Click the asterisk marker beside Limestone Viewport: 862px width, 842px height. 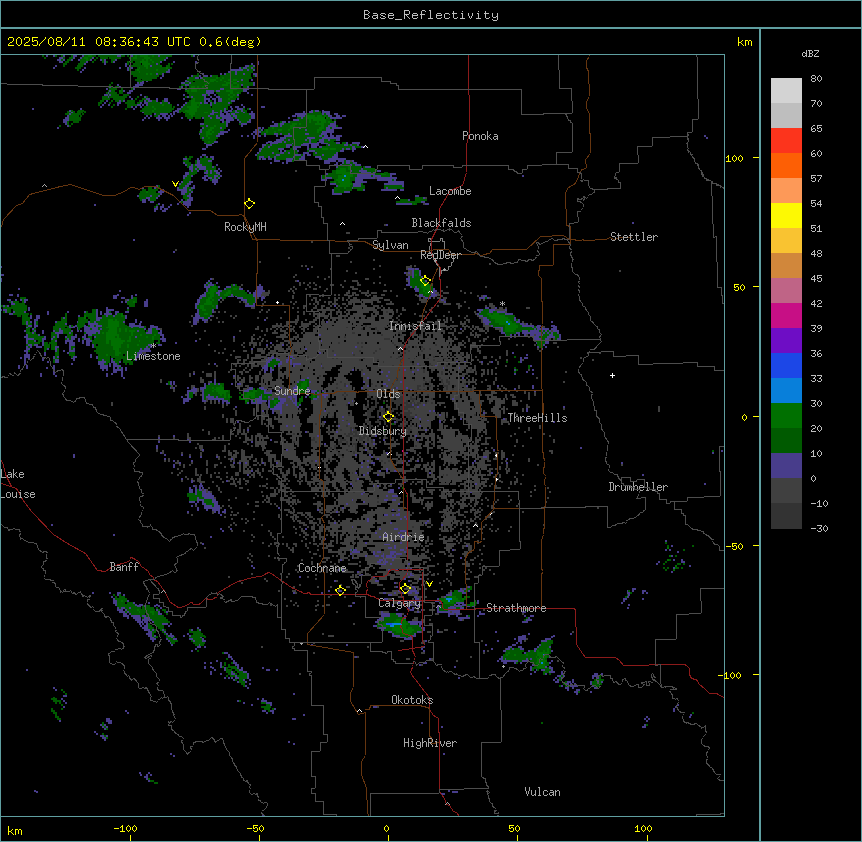153,346
